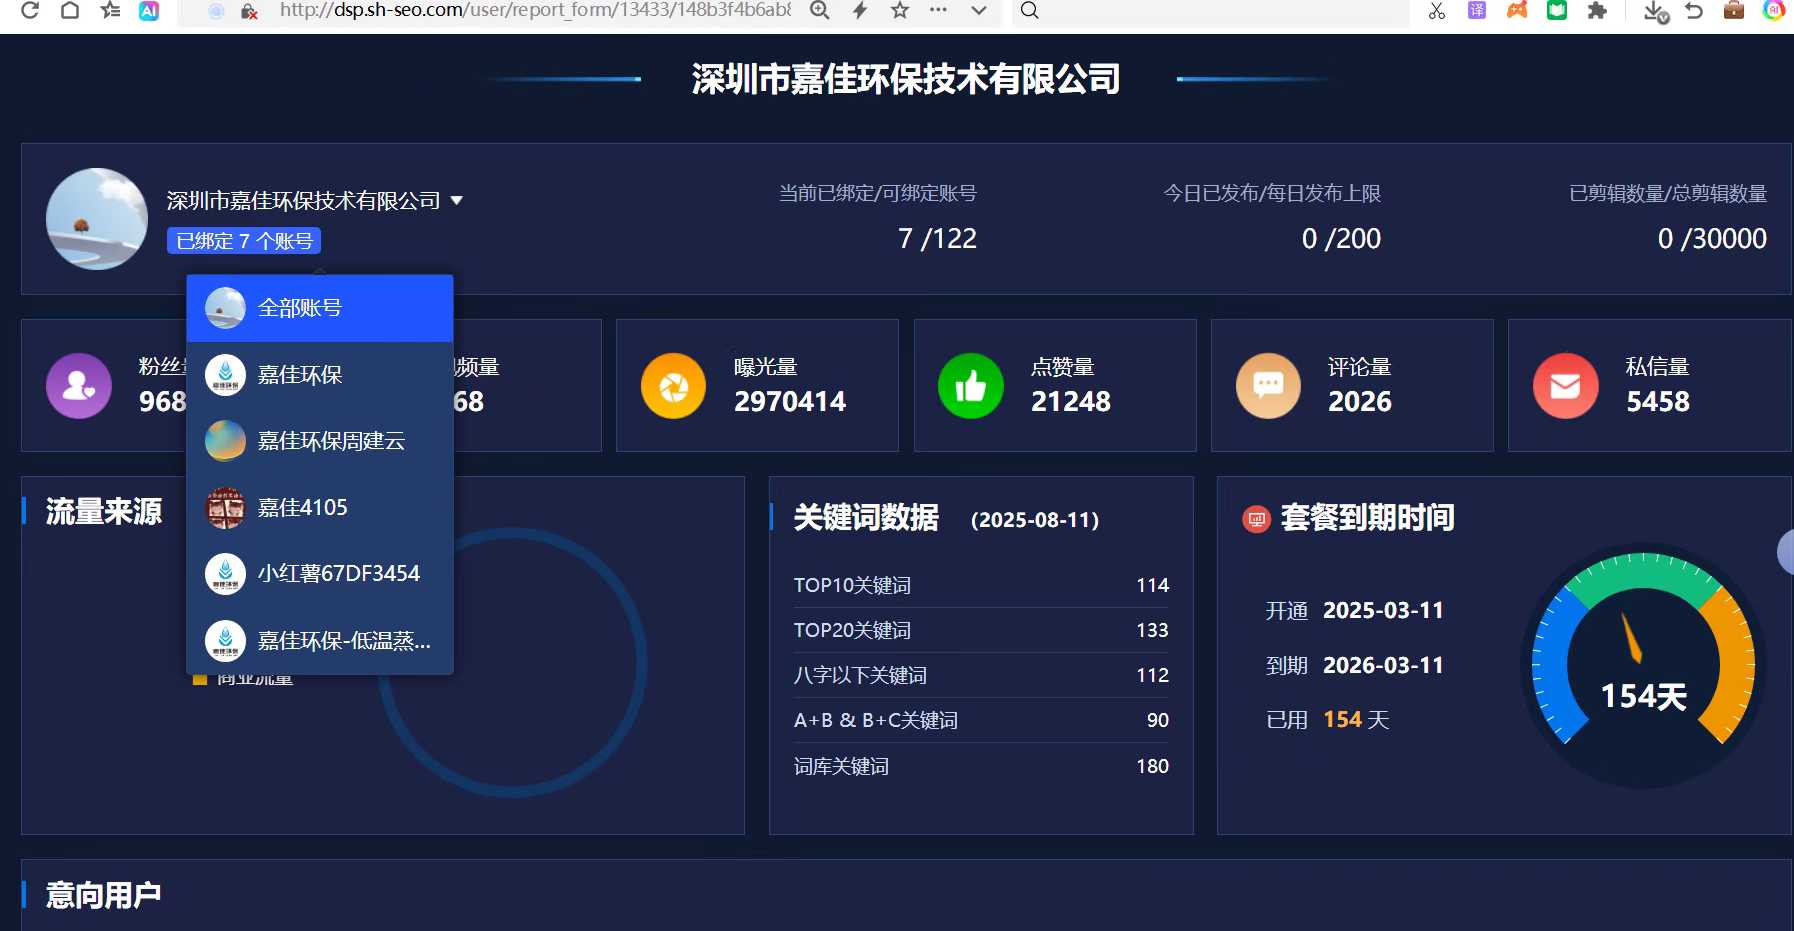Click the search magnifier icon in search box
This screenshot has height=931, width=1794.
(x=1029, y=10)
